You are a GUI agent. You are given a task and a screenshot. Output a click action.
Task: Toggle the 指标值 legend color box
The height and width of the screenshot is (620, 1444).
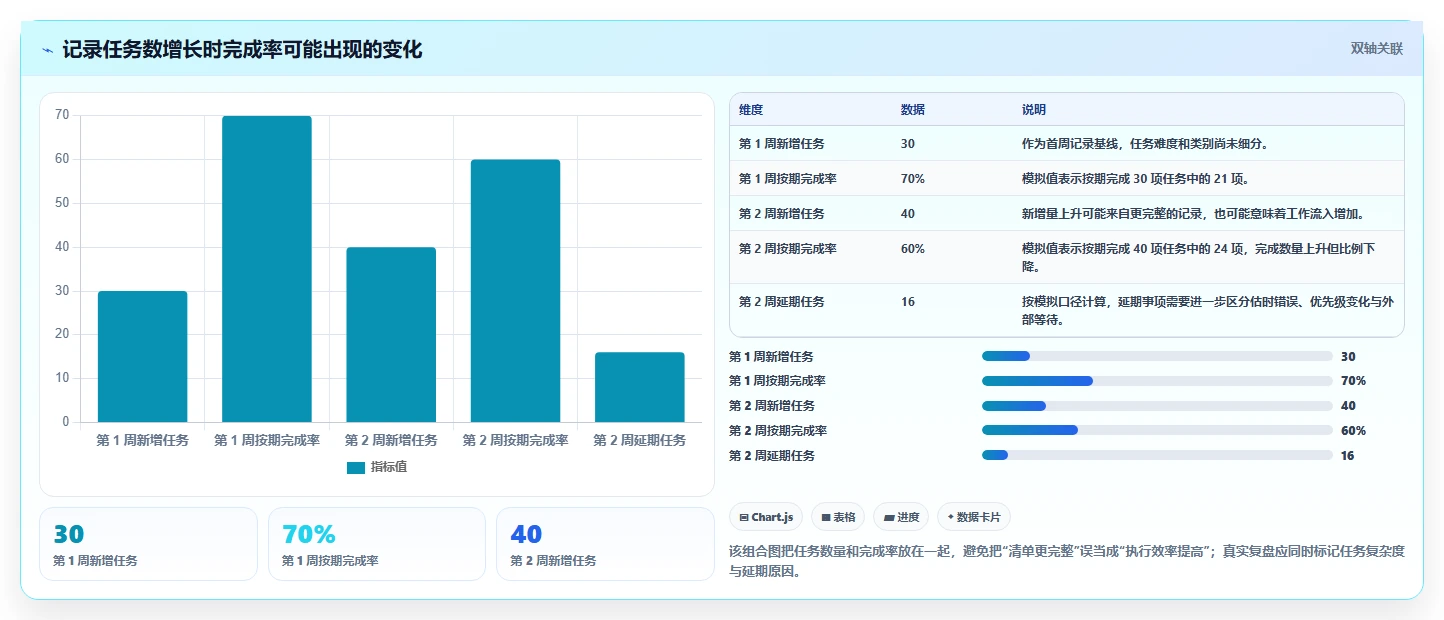[x=356, y=467]
